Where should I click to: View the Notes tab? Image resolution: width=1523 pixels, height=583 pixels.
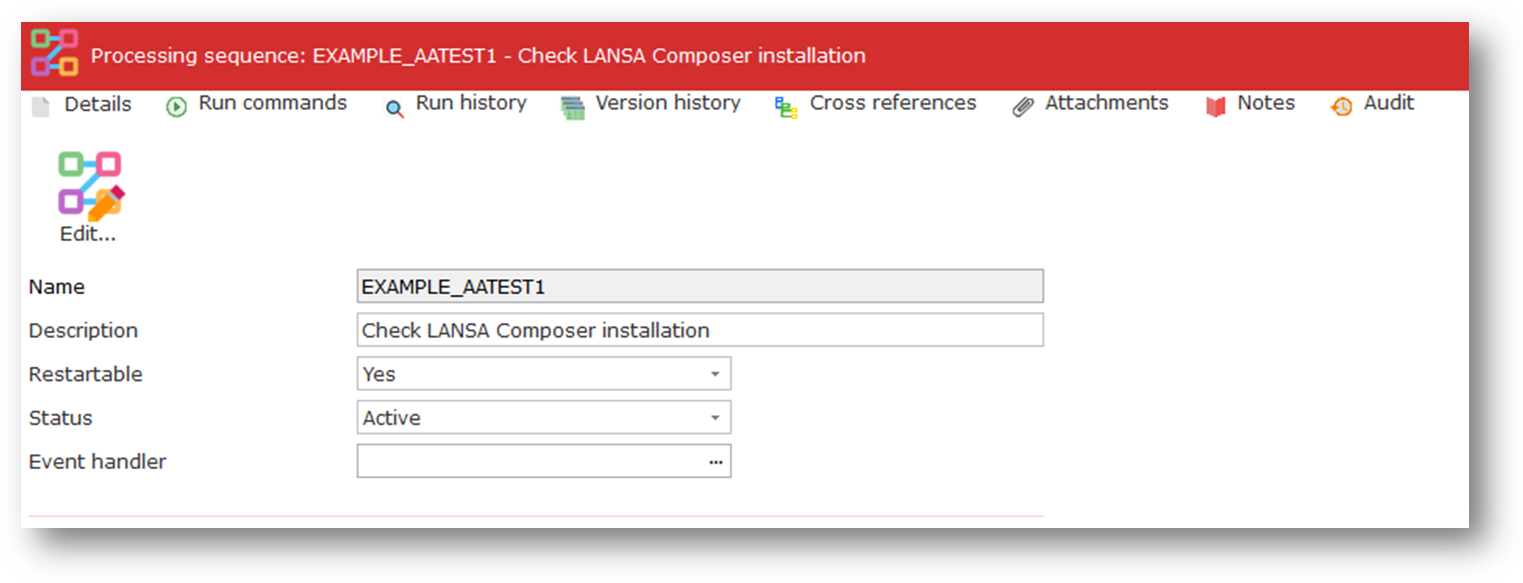[x=1266, y=103]
